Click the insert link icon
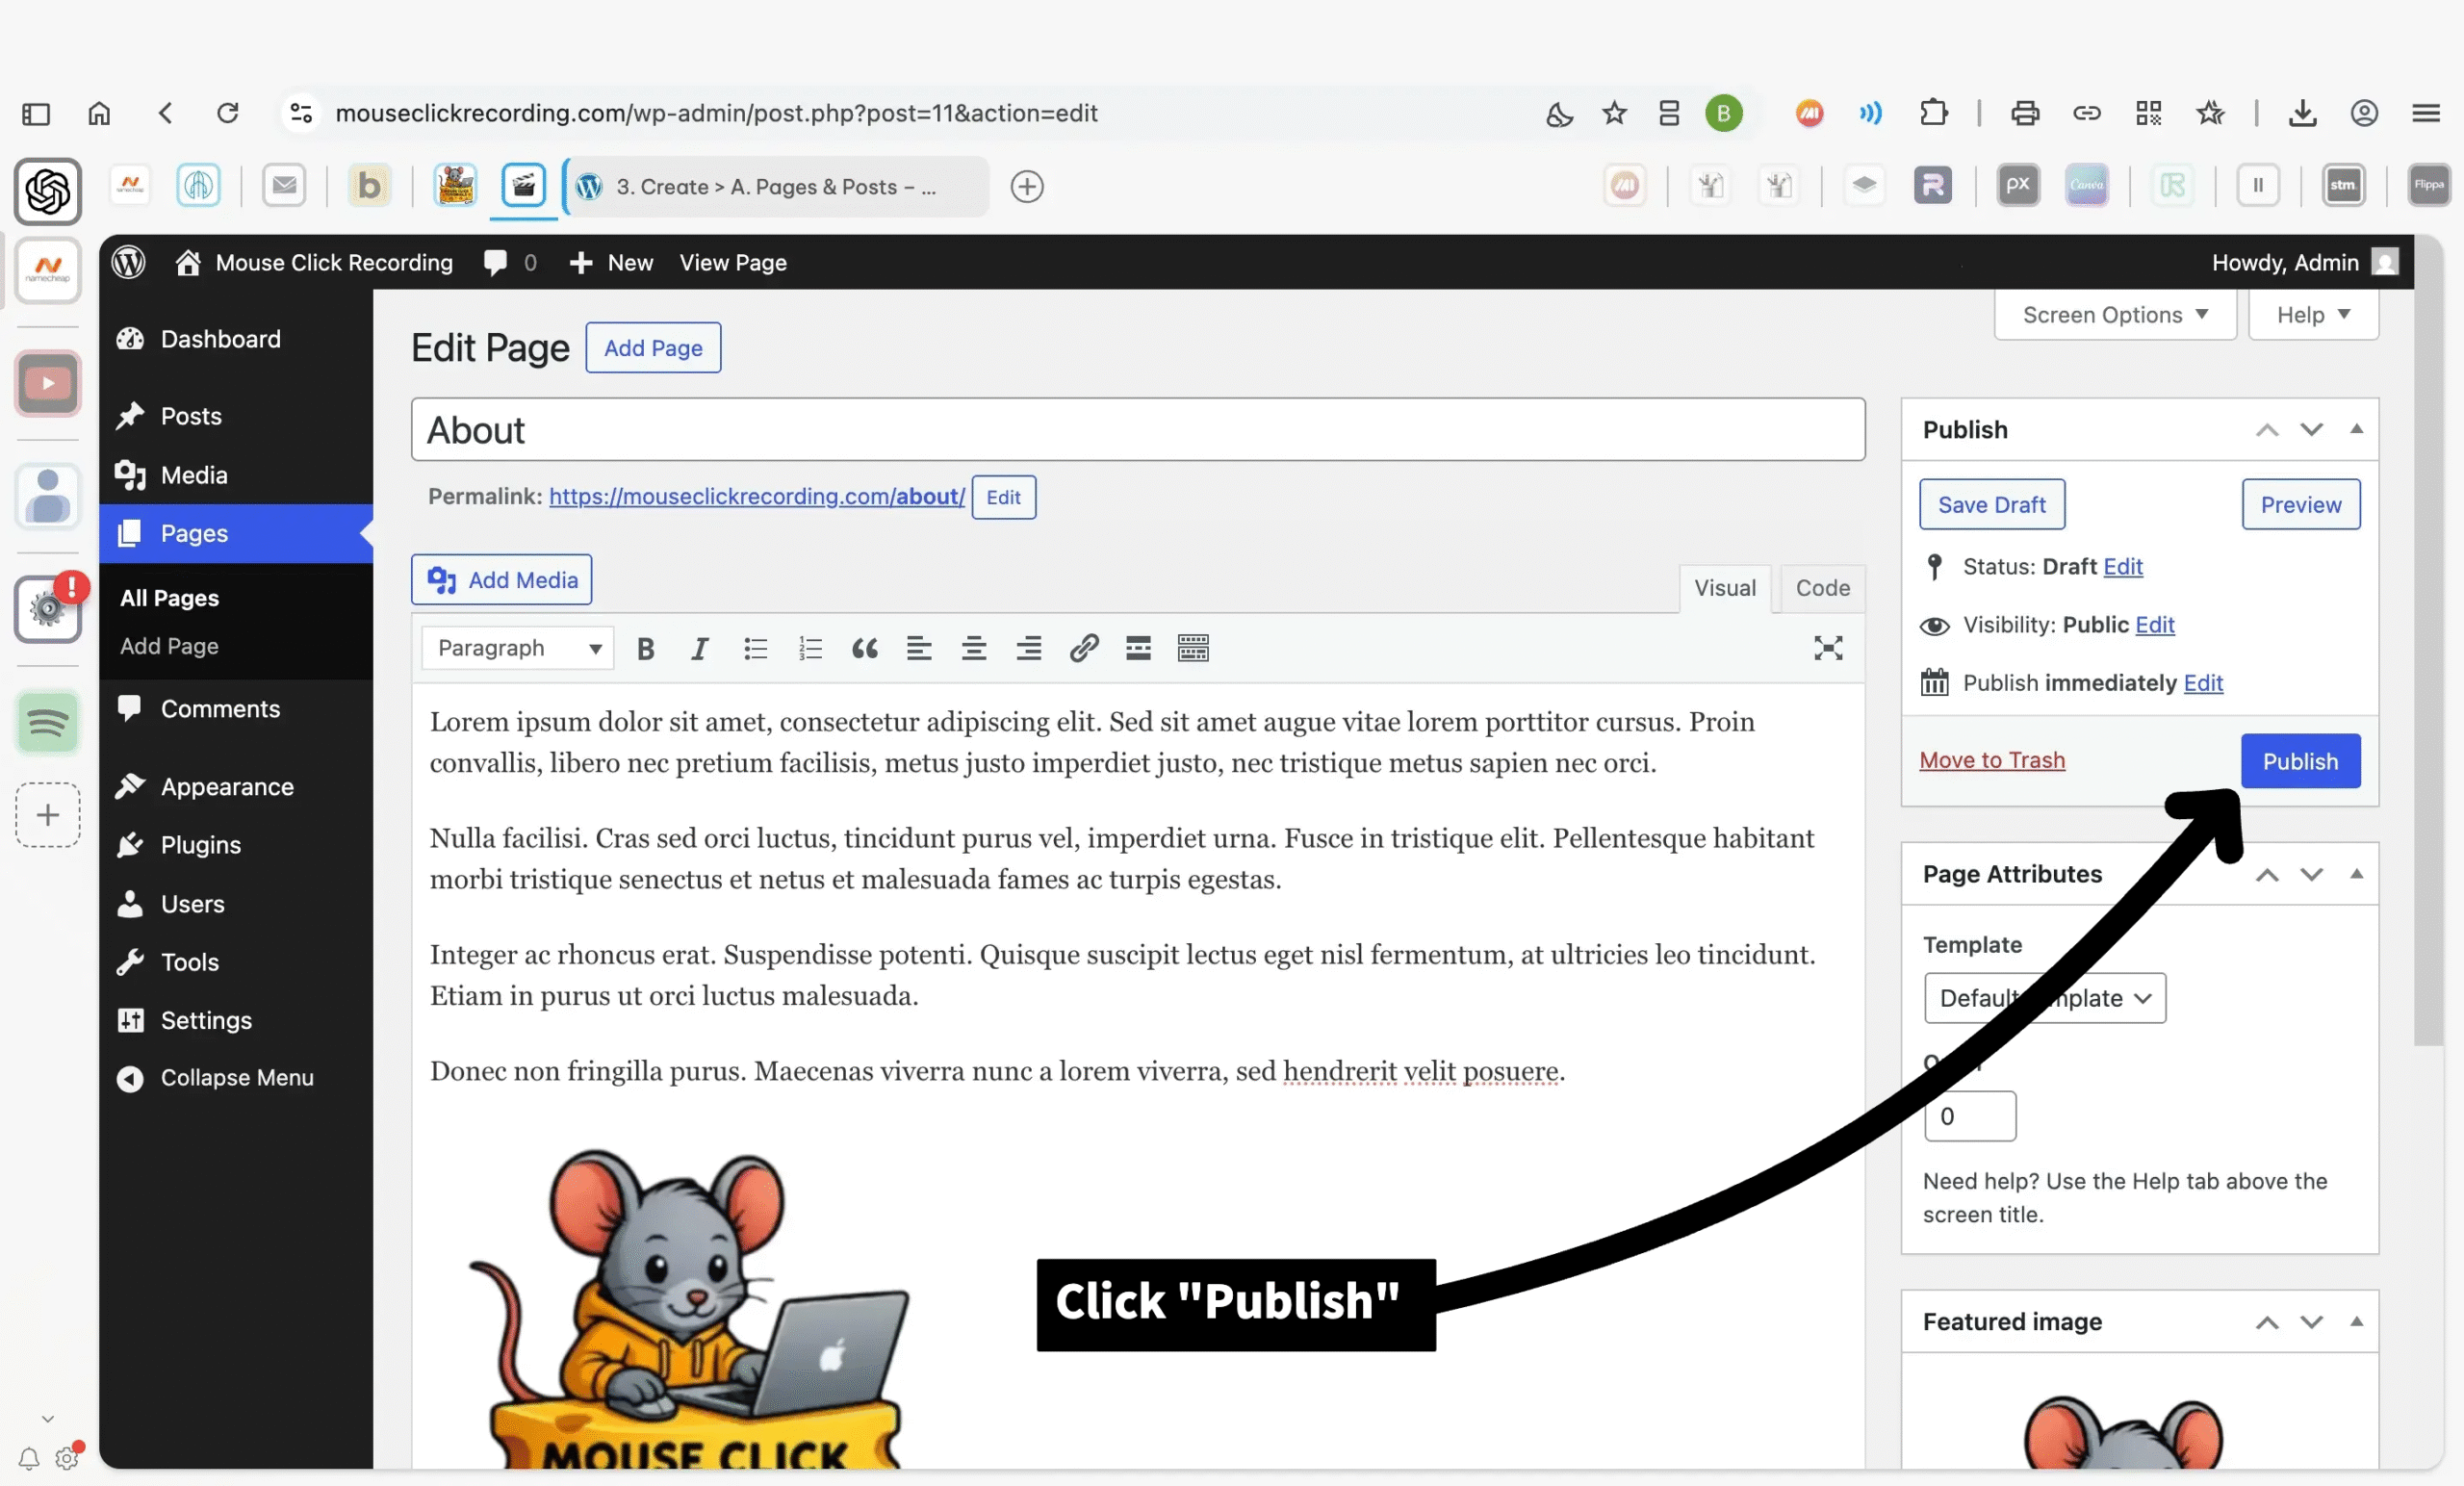 pyautogui.click(x=1084, y=649)
